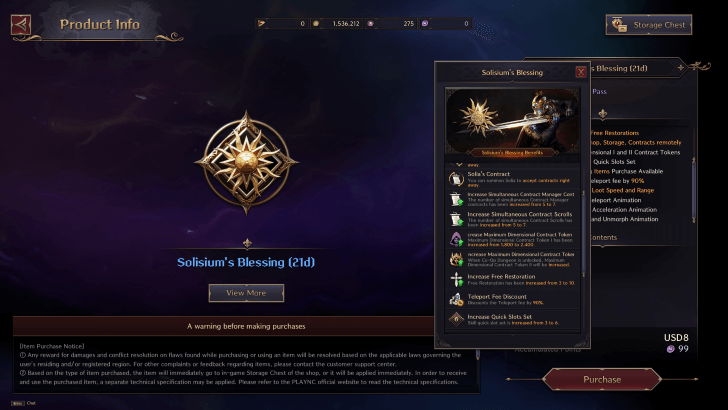Viewport: 728px width, 410px height.
Task: Click the Solisium's Blessing sun emblem
Action: click(247, 162)
